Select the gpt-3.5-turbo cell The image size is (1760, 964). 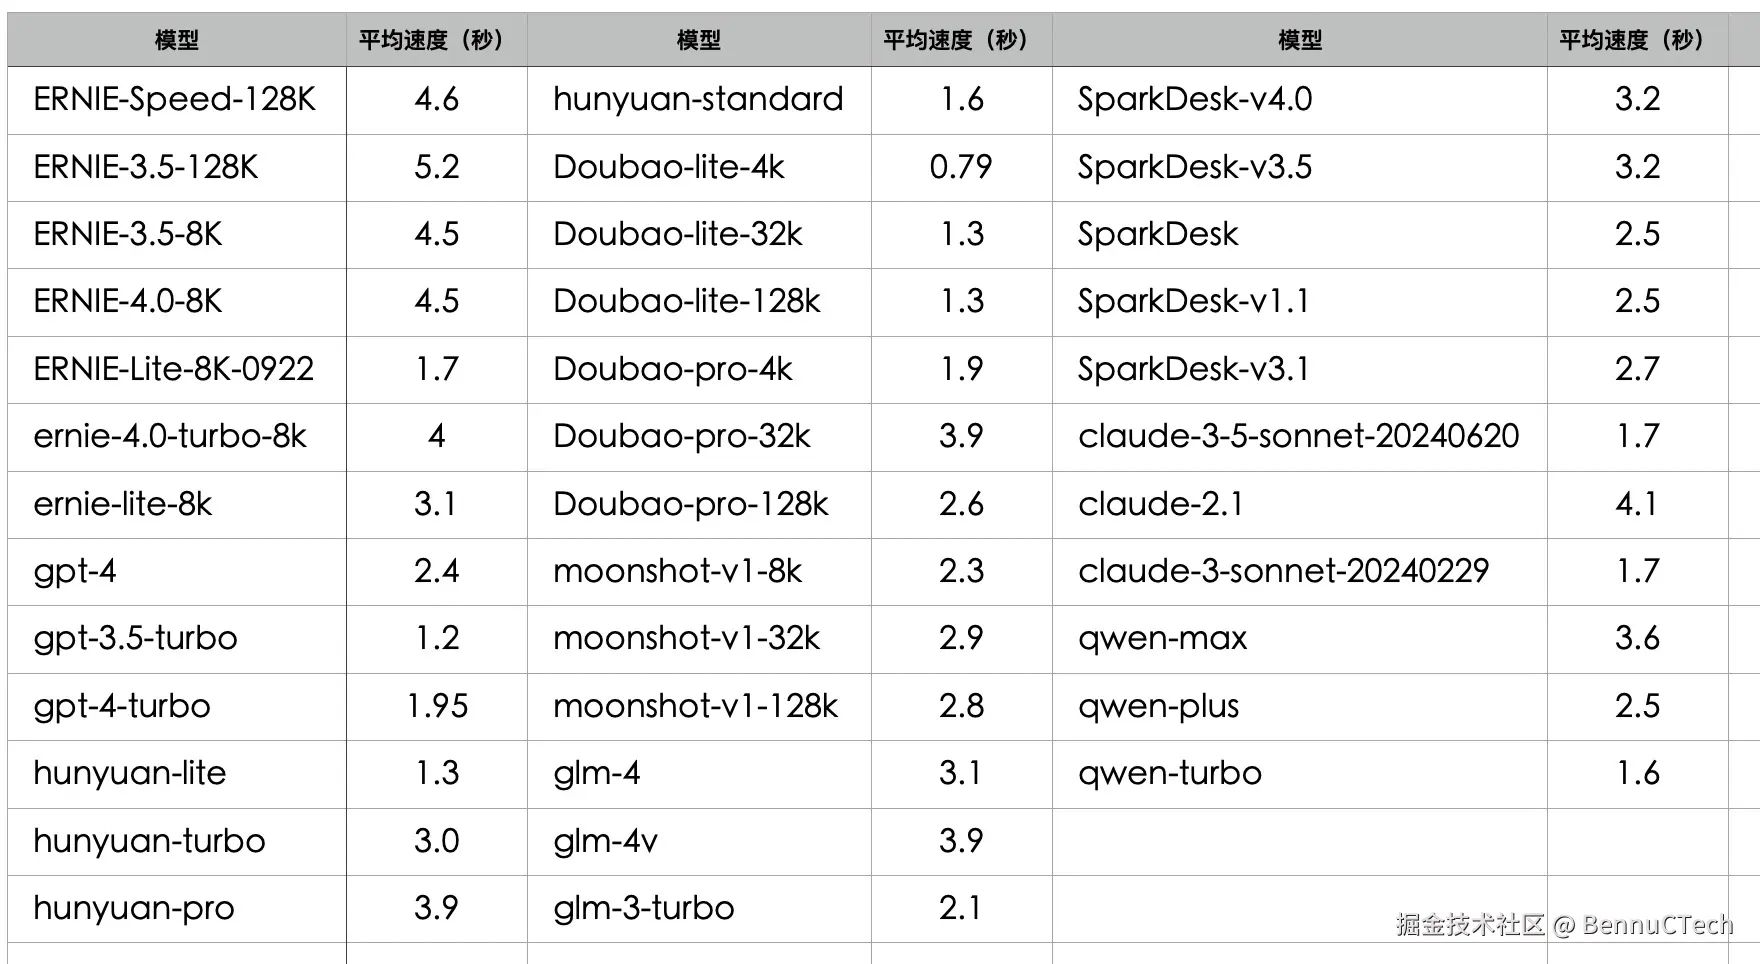pyautogui.click(x=136, y=638)
